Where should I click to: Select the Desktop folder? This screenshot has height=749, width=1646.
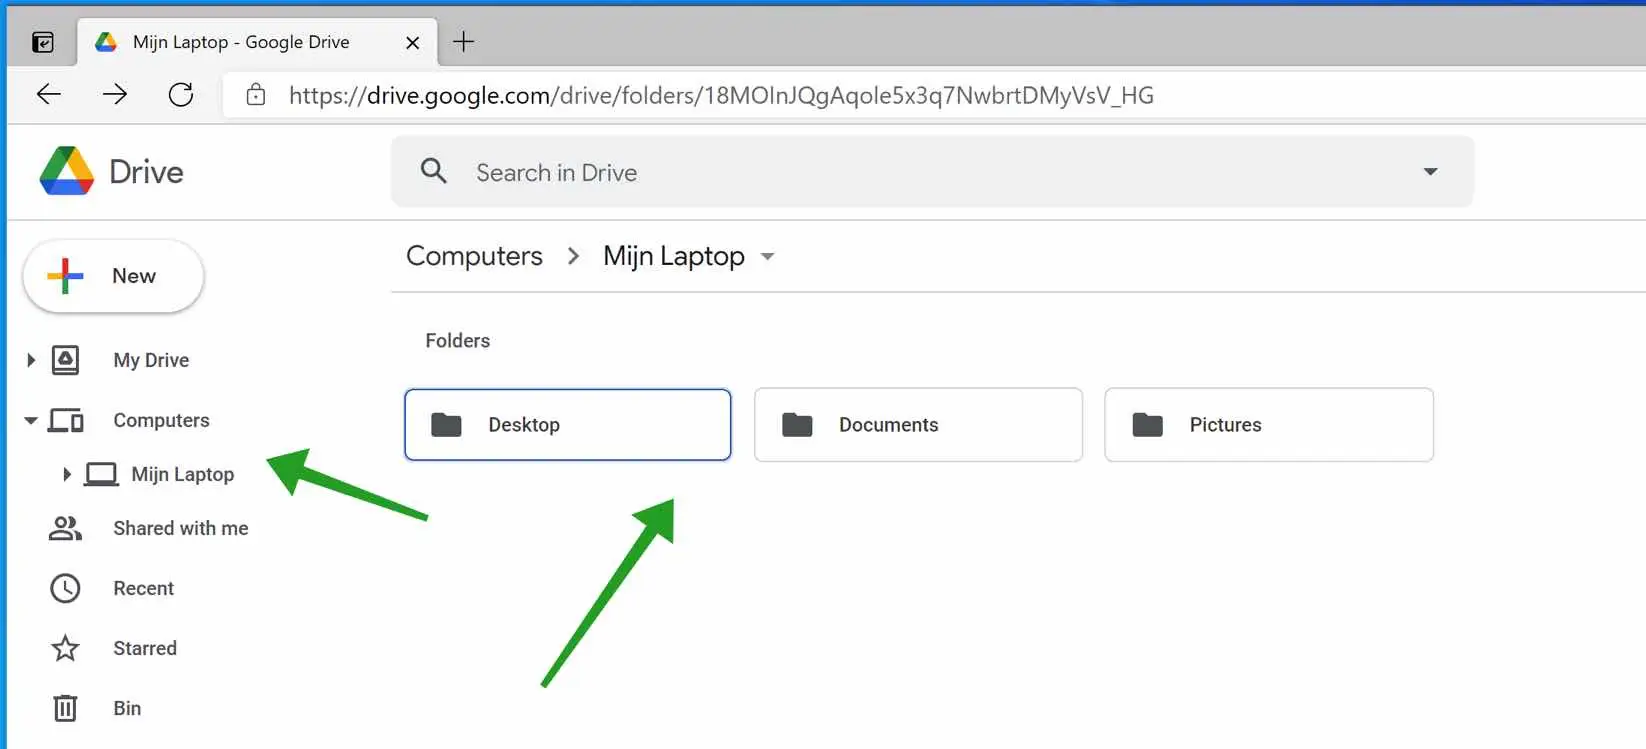pos(568,425)
